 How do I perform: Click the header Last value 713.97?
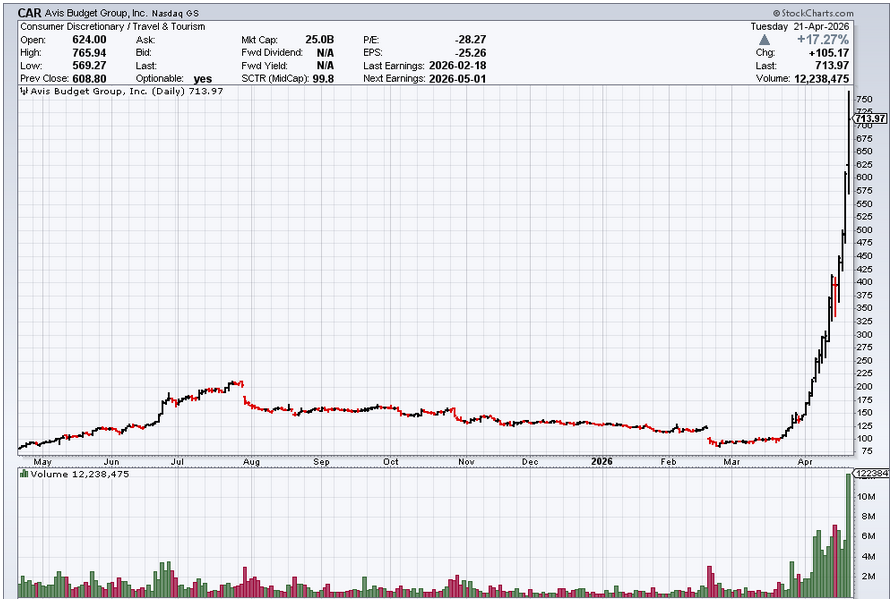coord(832,65)
